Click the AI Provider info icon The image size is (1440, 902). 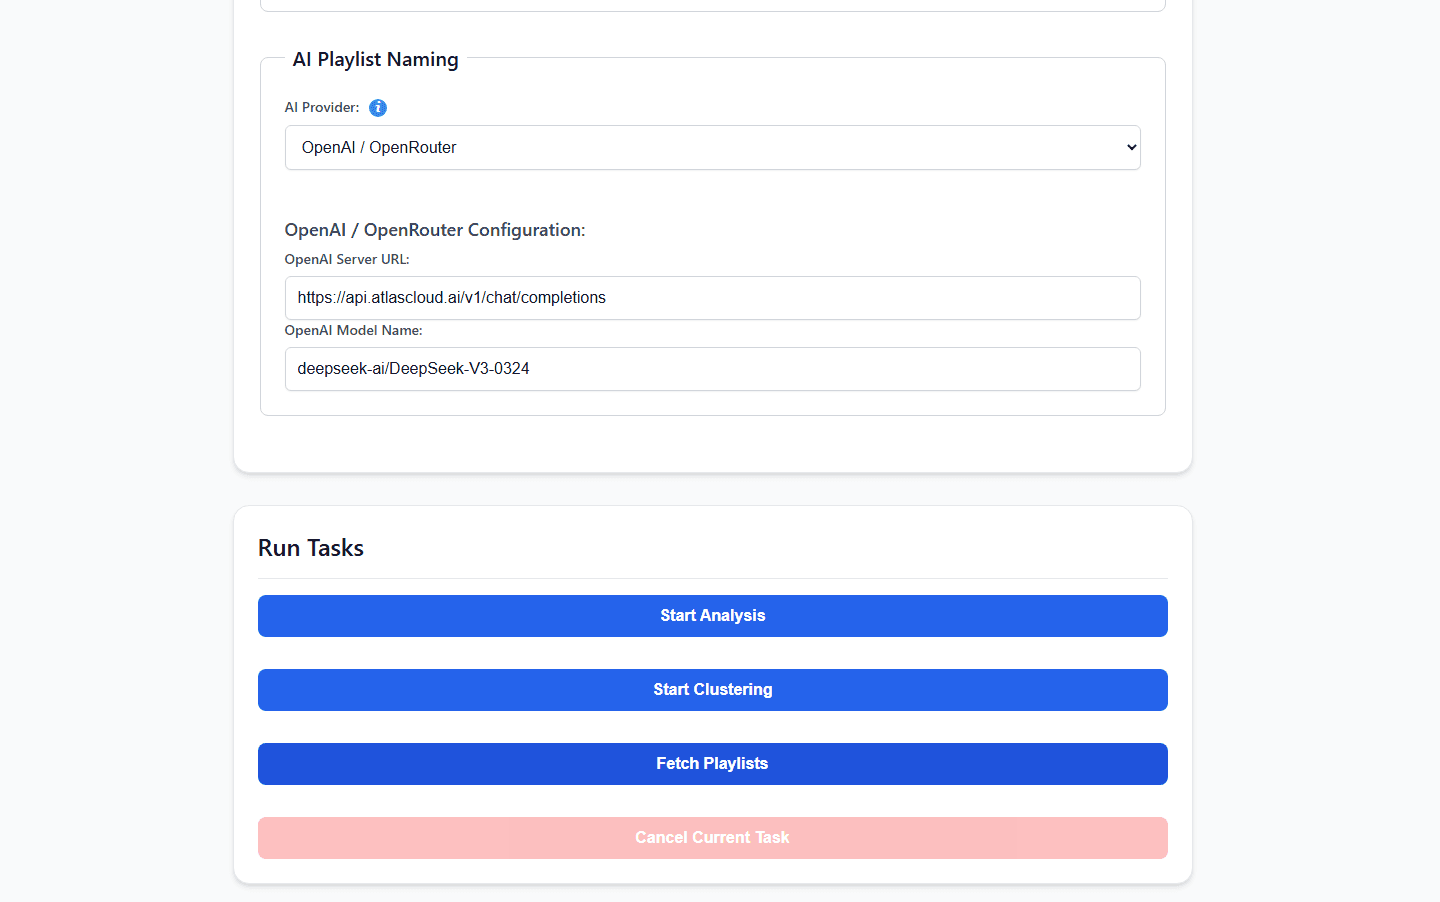click(378, 108)
